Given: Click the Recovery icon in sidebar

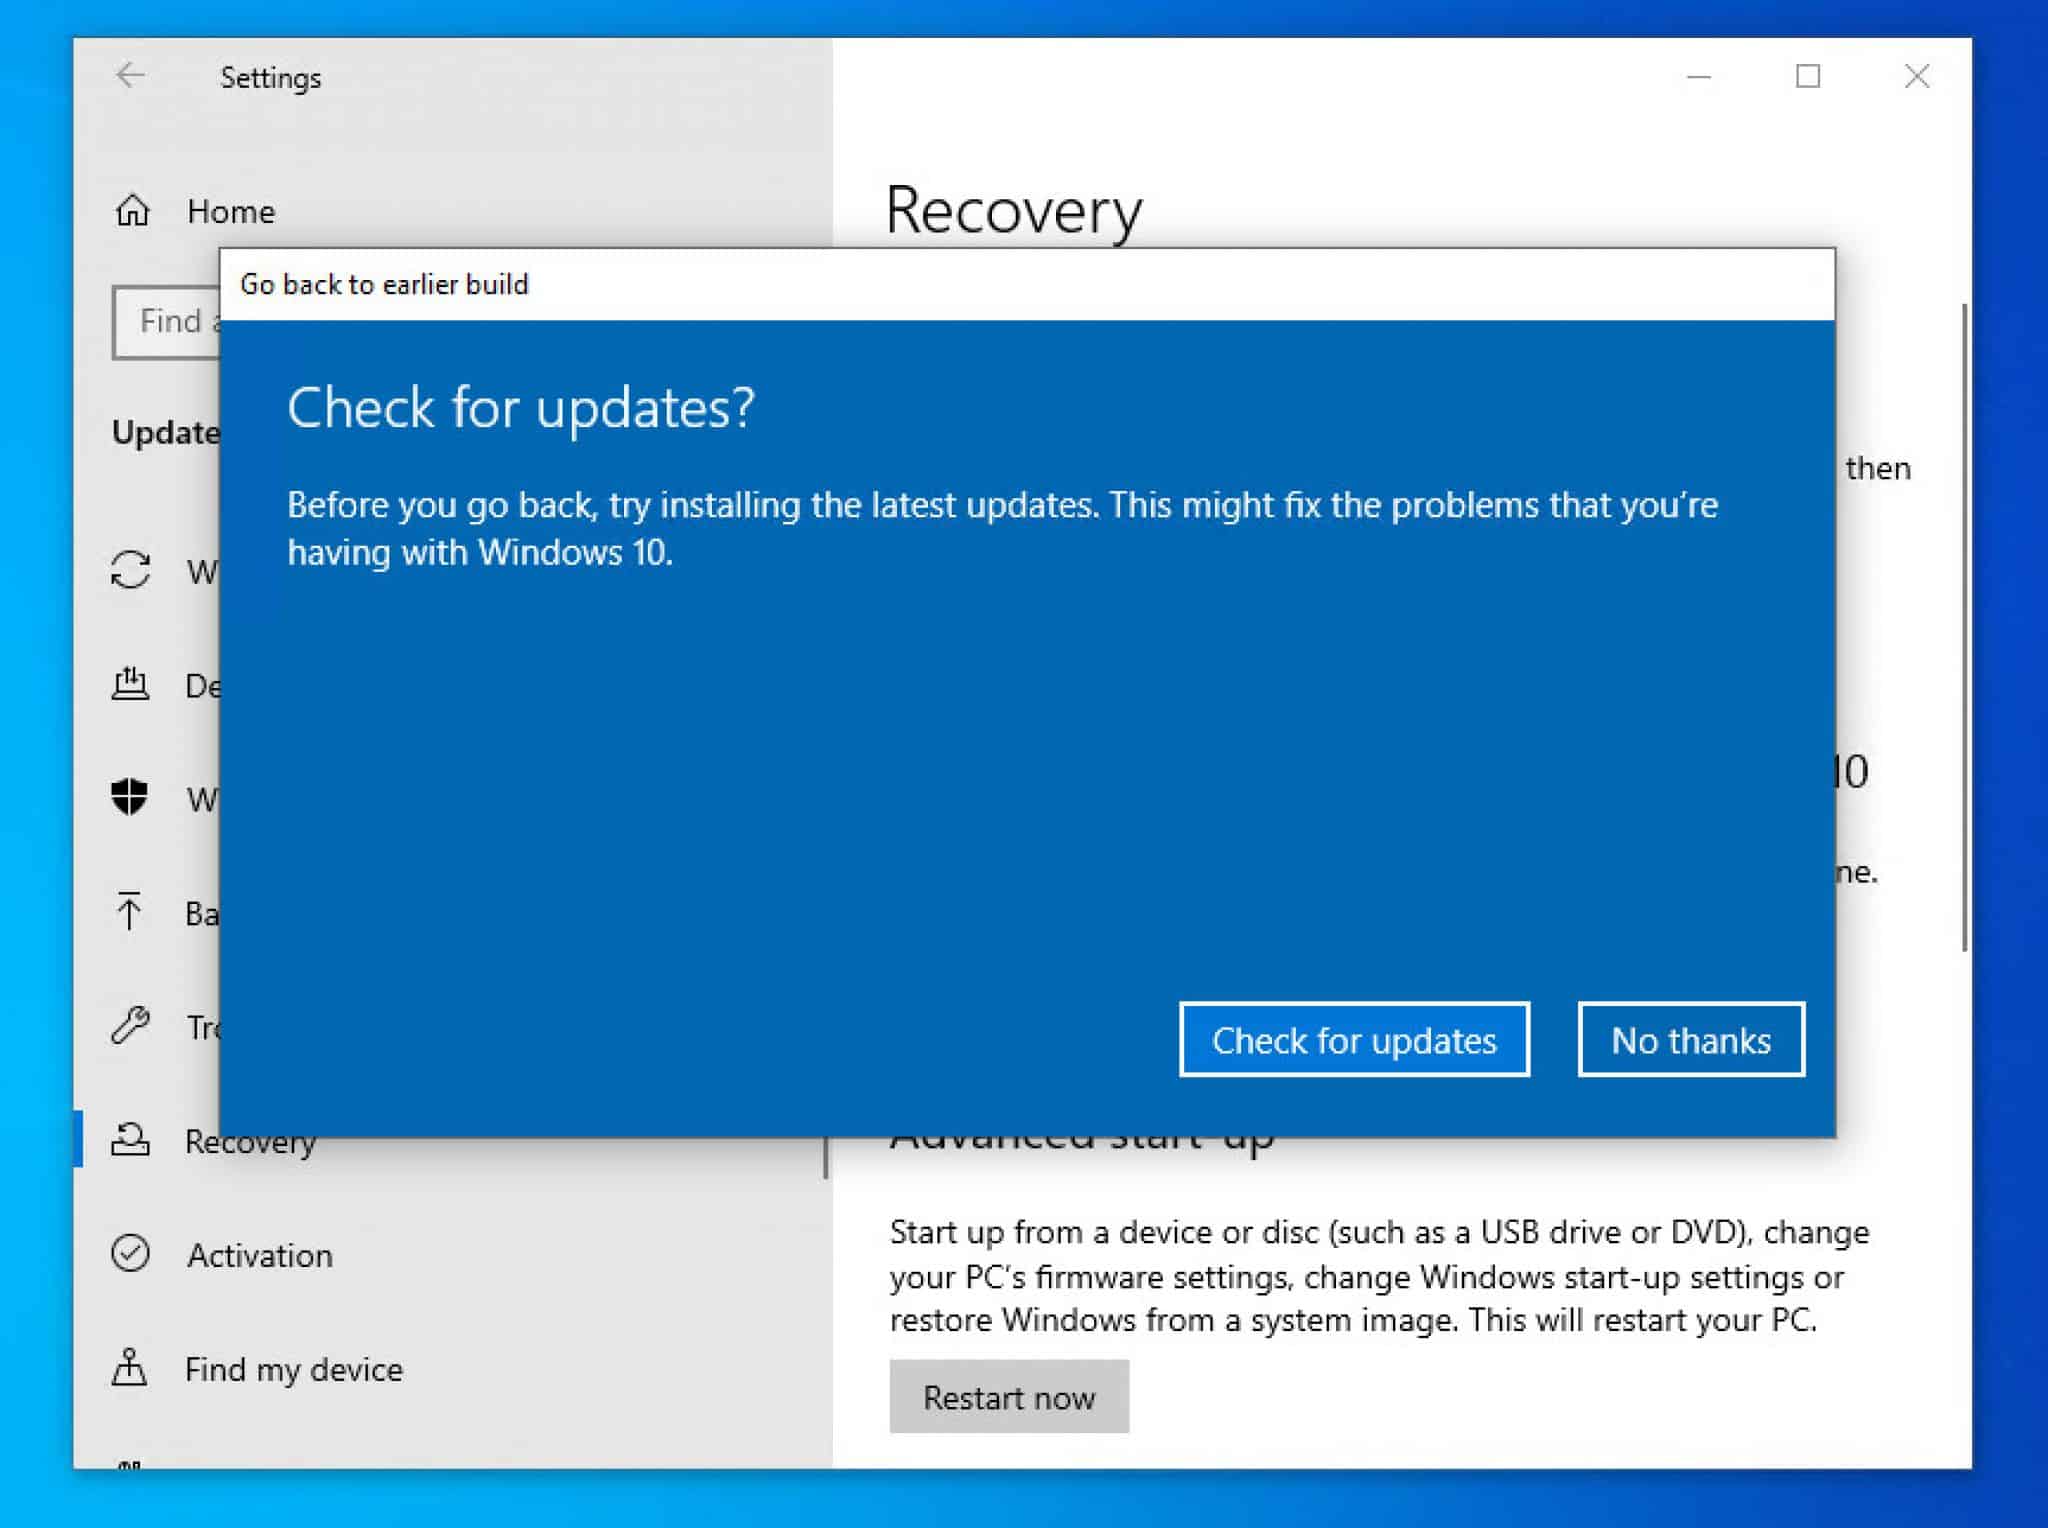Looking at the screenshot, I should click(x=131, y=1141).
